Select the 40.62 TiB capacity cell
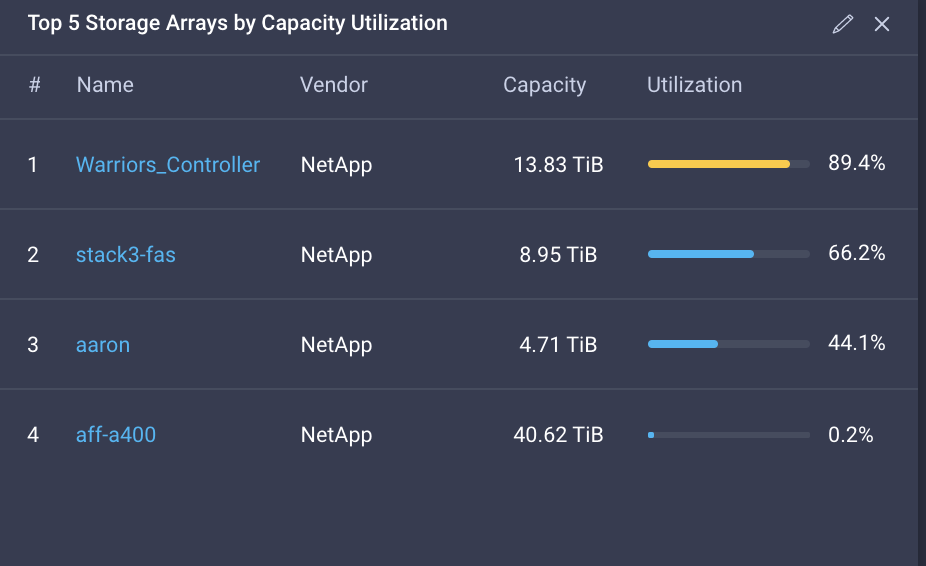926x566 pixels. point(558,435)
